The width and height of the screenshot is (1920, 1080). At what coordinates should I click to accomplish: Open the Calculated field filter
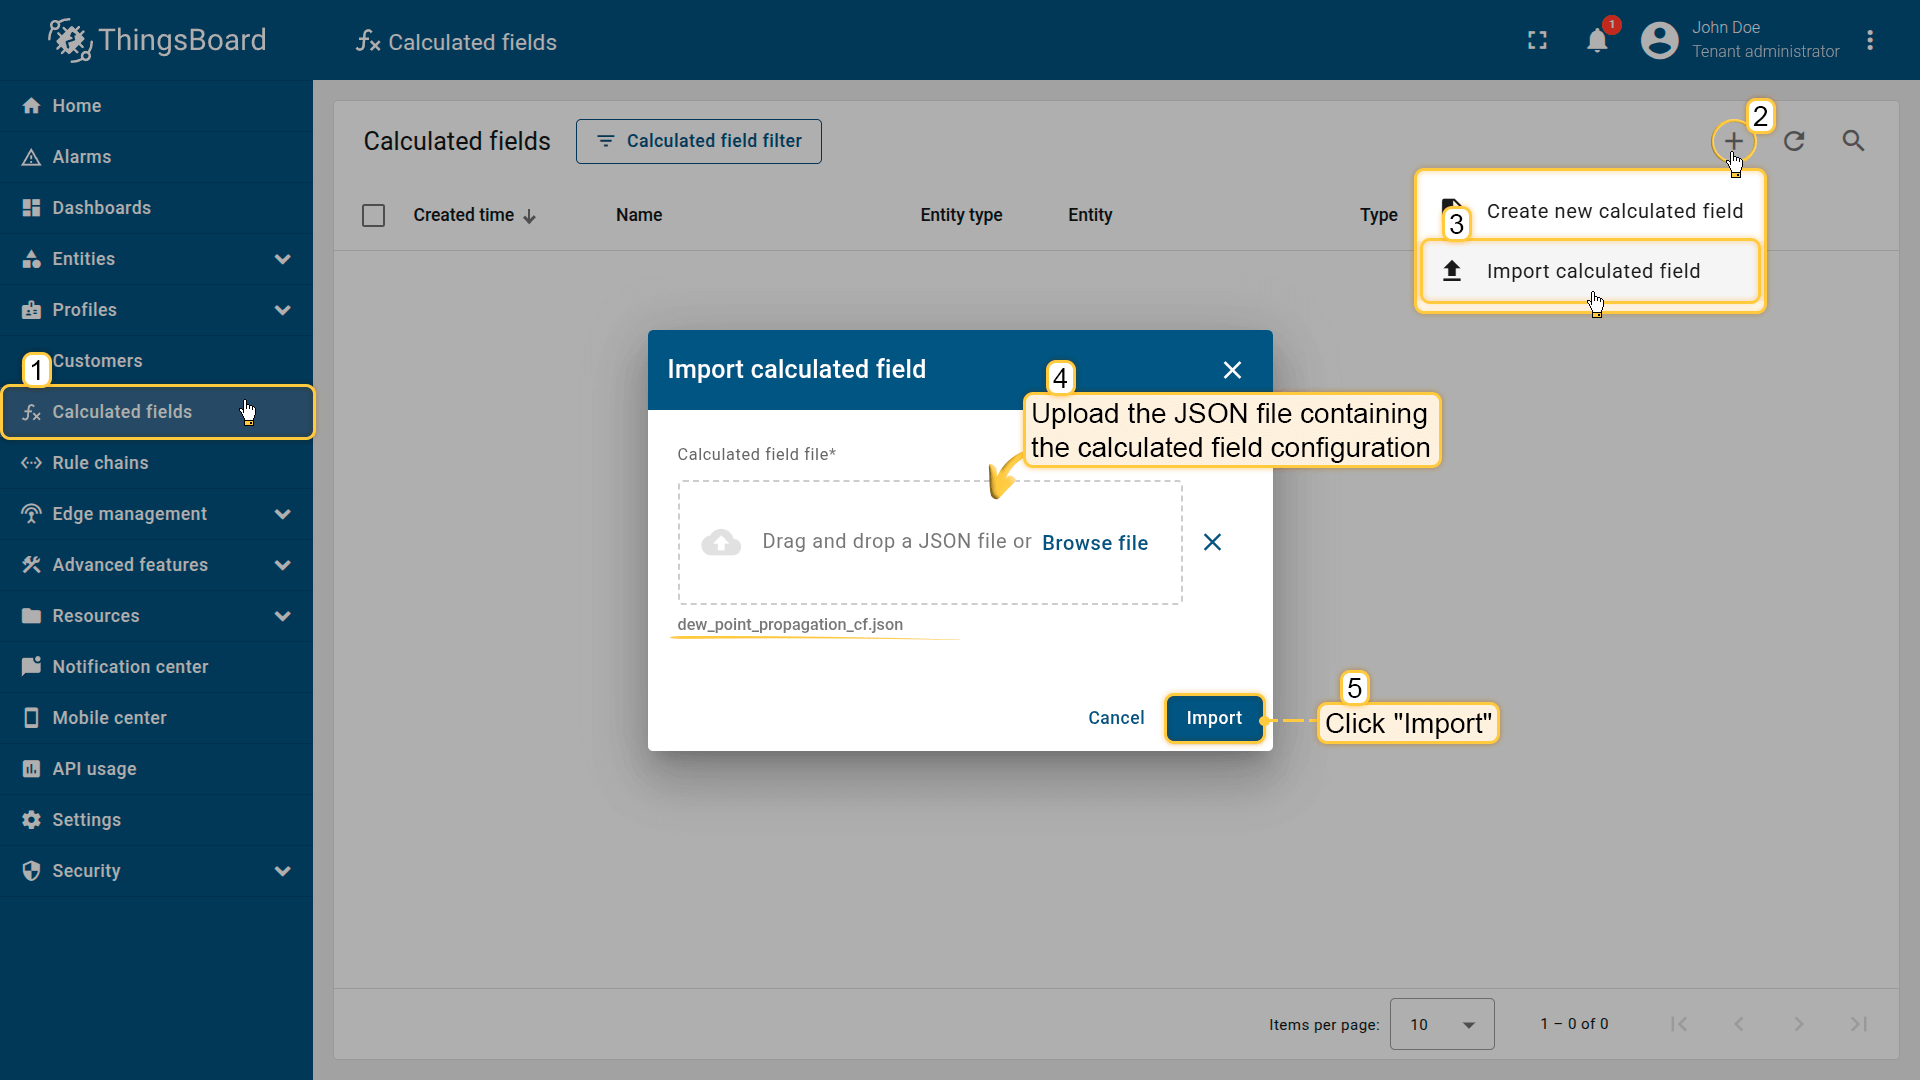click(698, 141)
